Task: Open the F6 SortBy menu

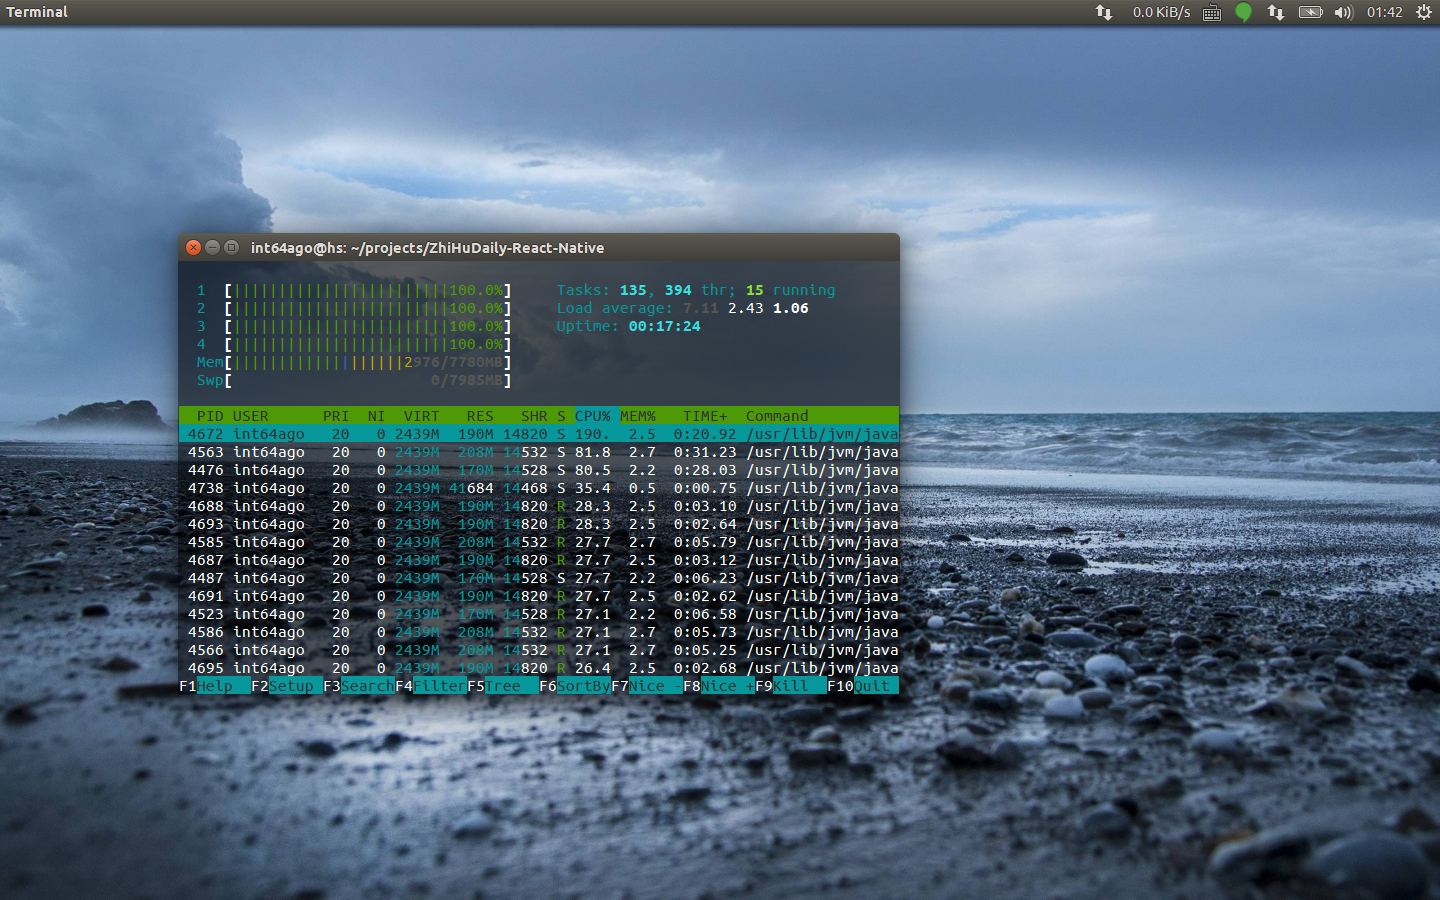Action: coord(582,686)
